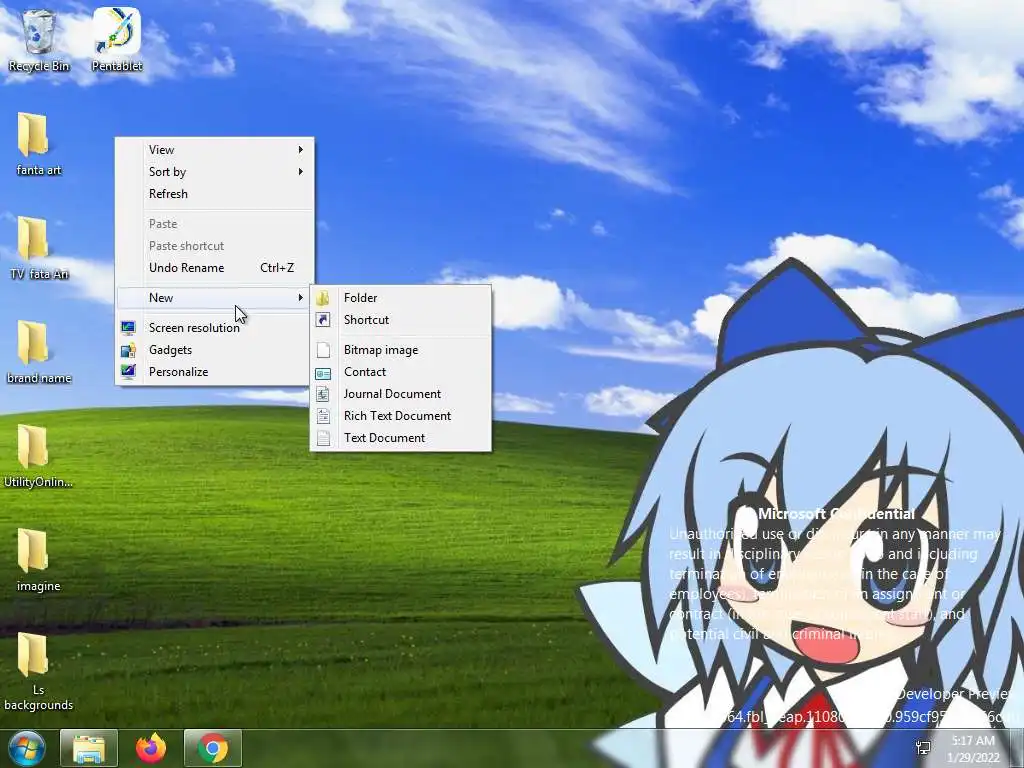Choose Screen resolution from the menu
This screenshot has height=768, width=1024.
[214, 328]
